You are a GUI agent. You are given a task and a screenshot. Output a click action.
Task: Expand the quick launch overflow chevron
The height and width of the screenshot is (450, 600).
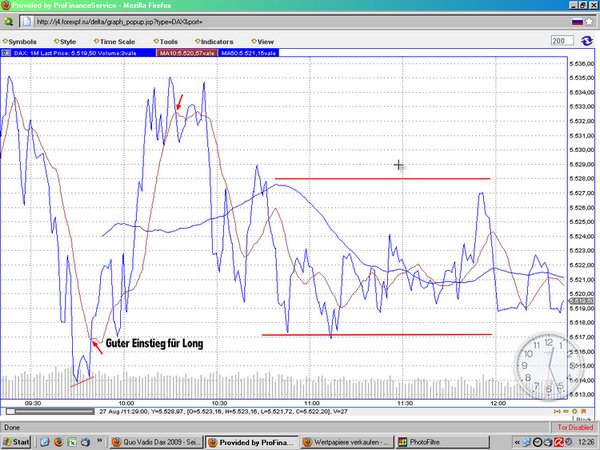click(99, 441)
